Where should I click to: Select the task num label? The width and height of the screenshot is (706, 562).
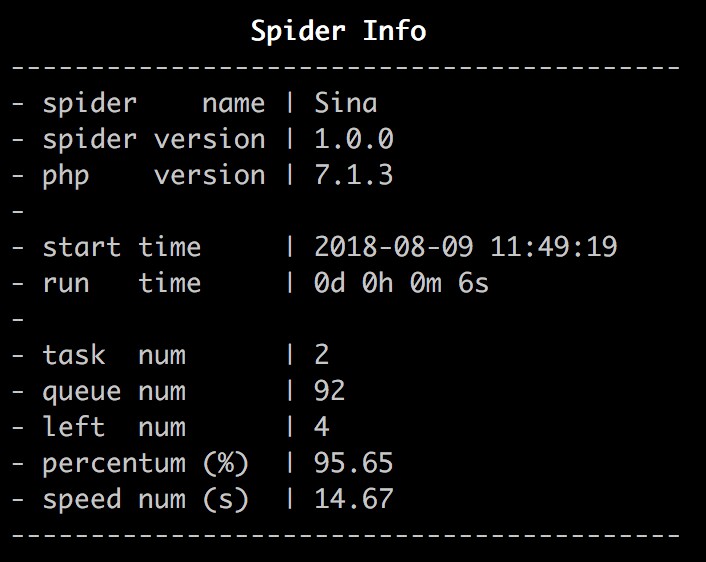click(114, 355)
